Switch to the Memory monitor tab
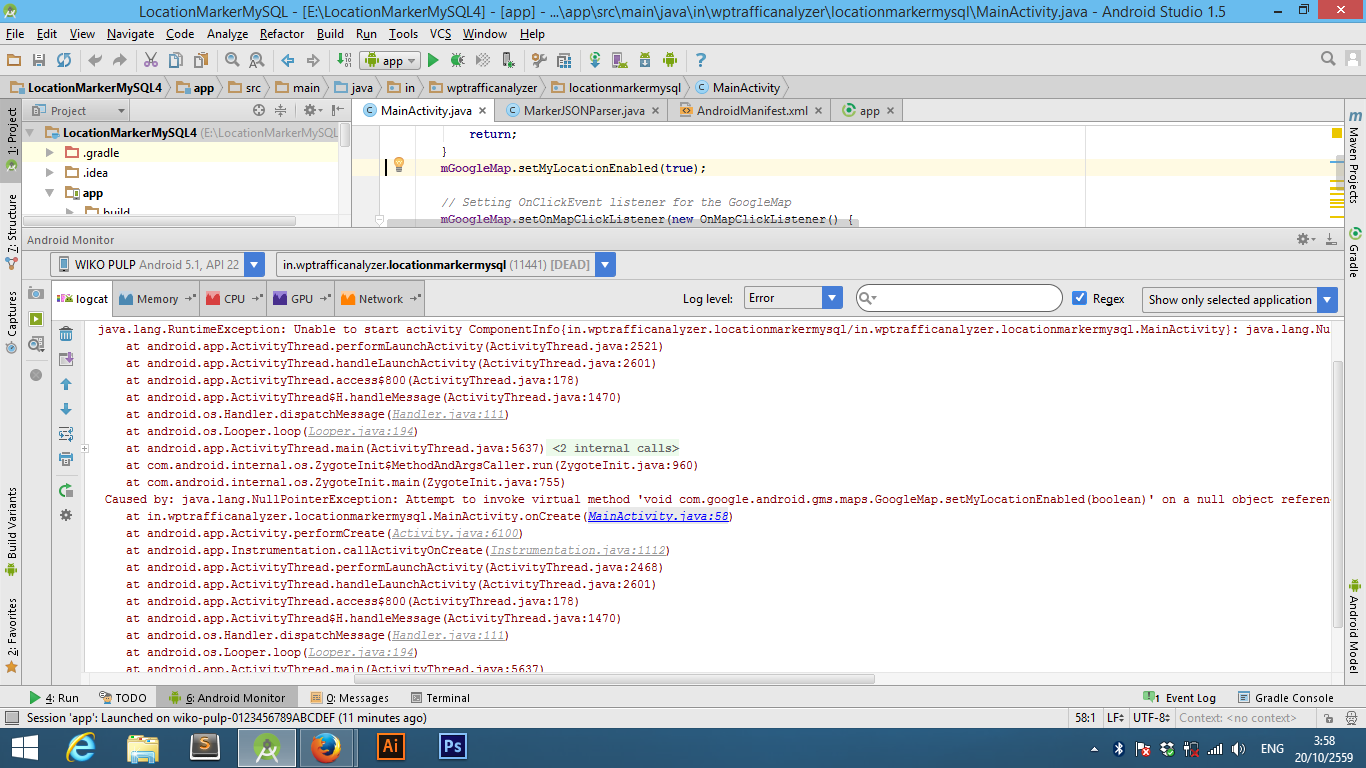This screenshot has height=768, width=1366. 157,299
